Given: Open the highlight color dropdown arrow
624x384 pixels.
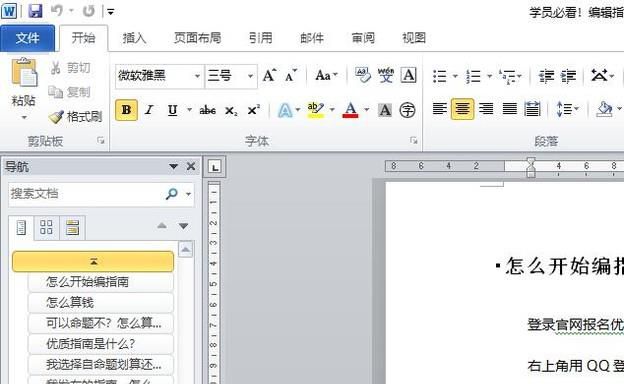Looking at the screenshot, I should tap(332, 110).
